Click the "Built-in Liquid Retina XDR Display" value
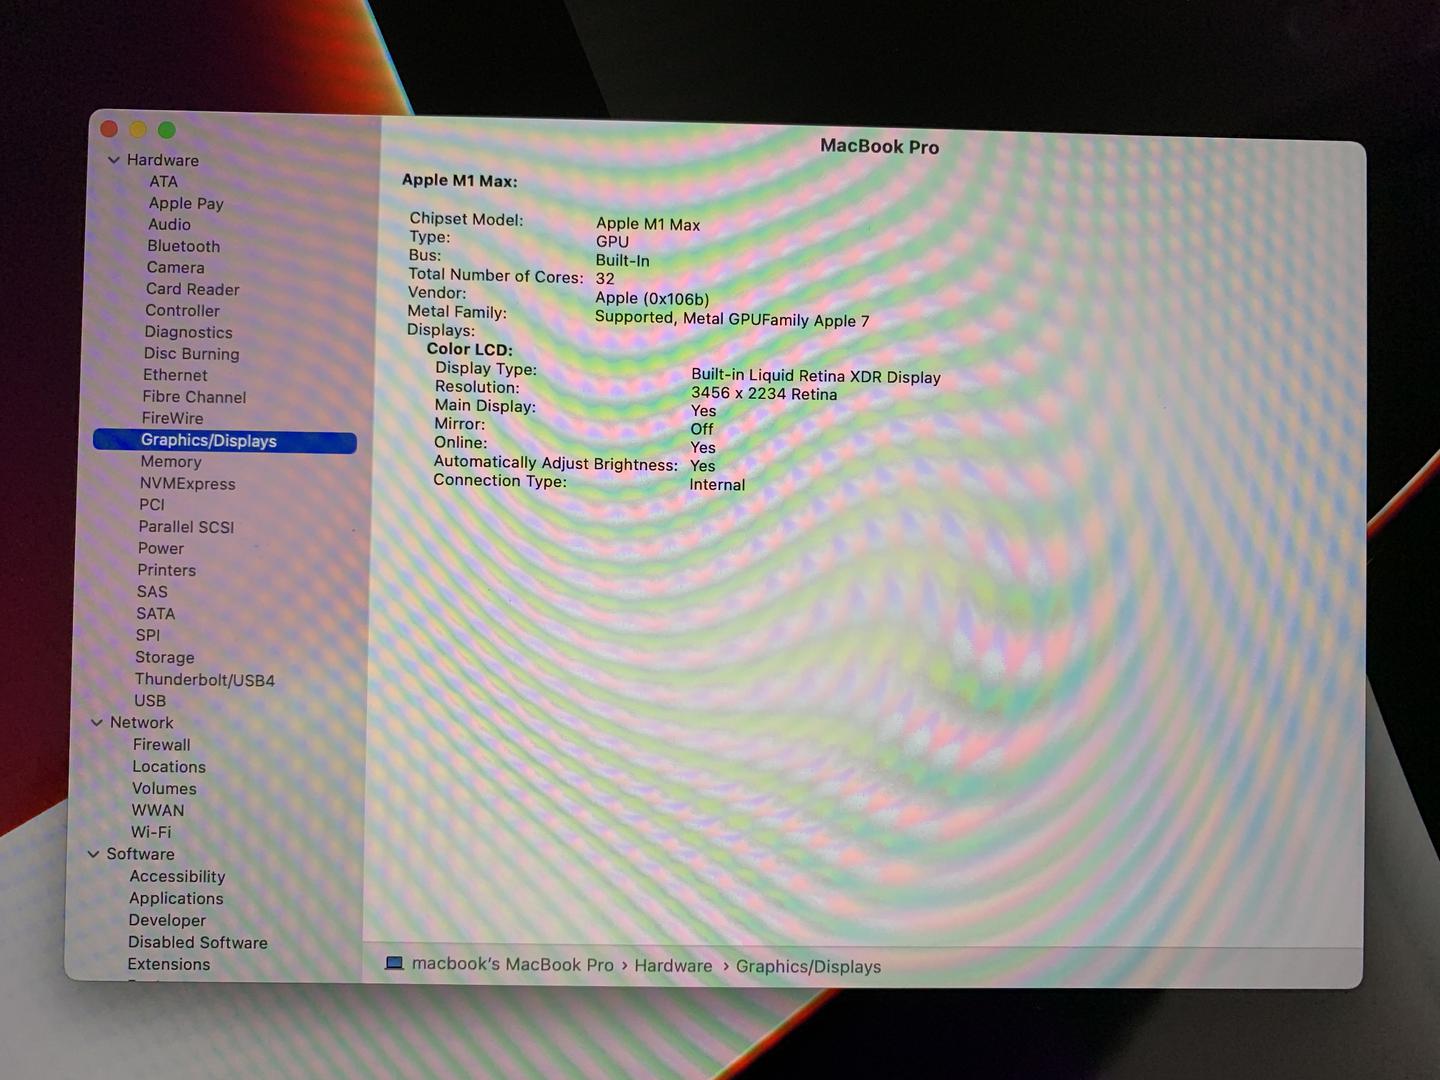 click(x=816, y=376)
